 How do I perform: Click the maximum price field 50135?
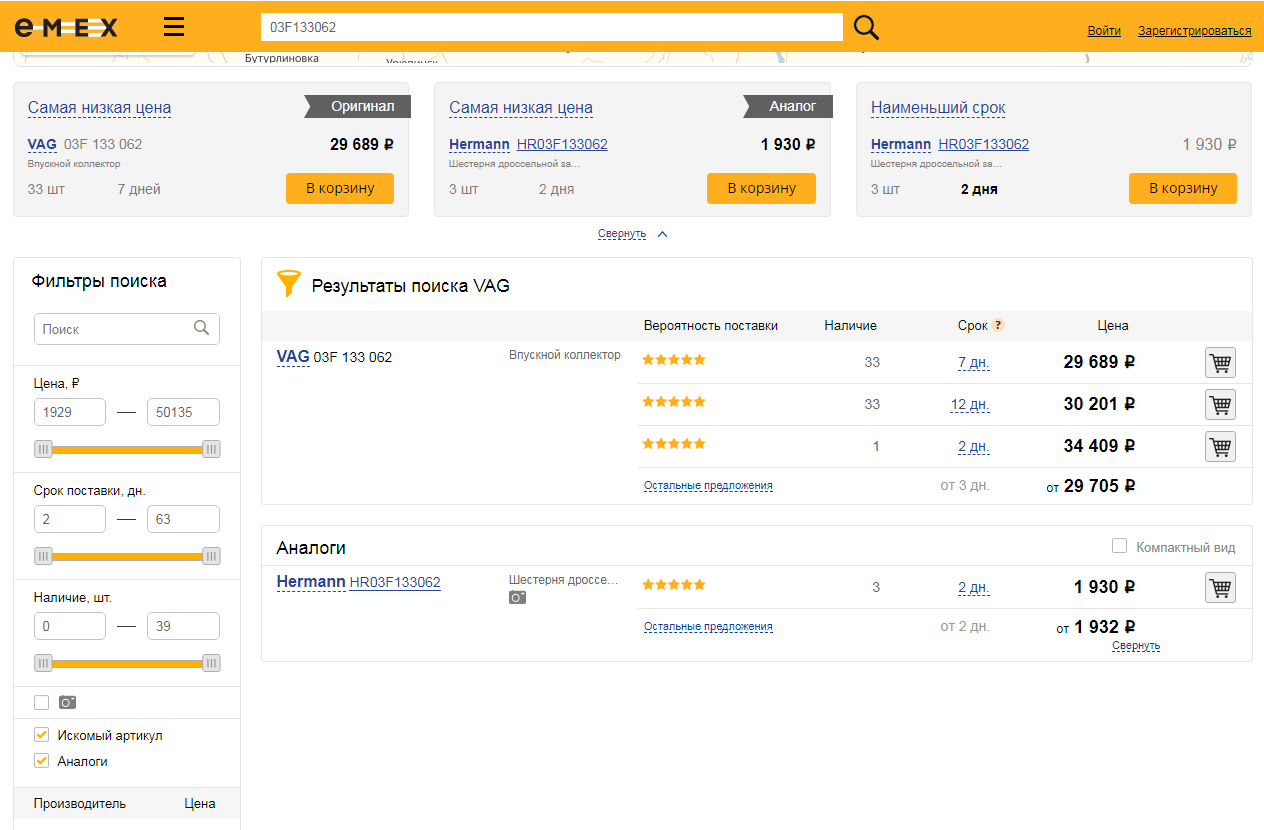(183, 412)
